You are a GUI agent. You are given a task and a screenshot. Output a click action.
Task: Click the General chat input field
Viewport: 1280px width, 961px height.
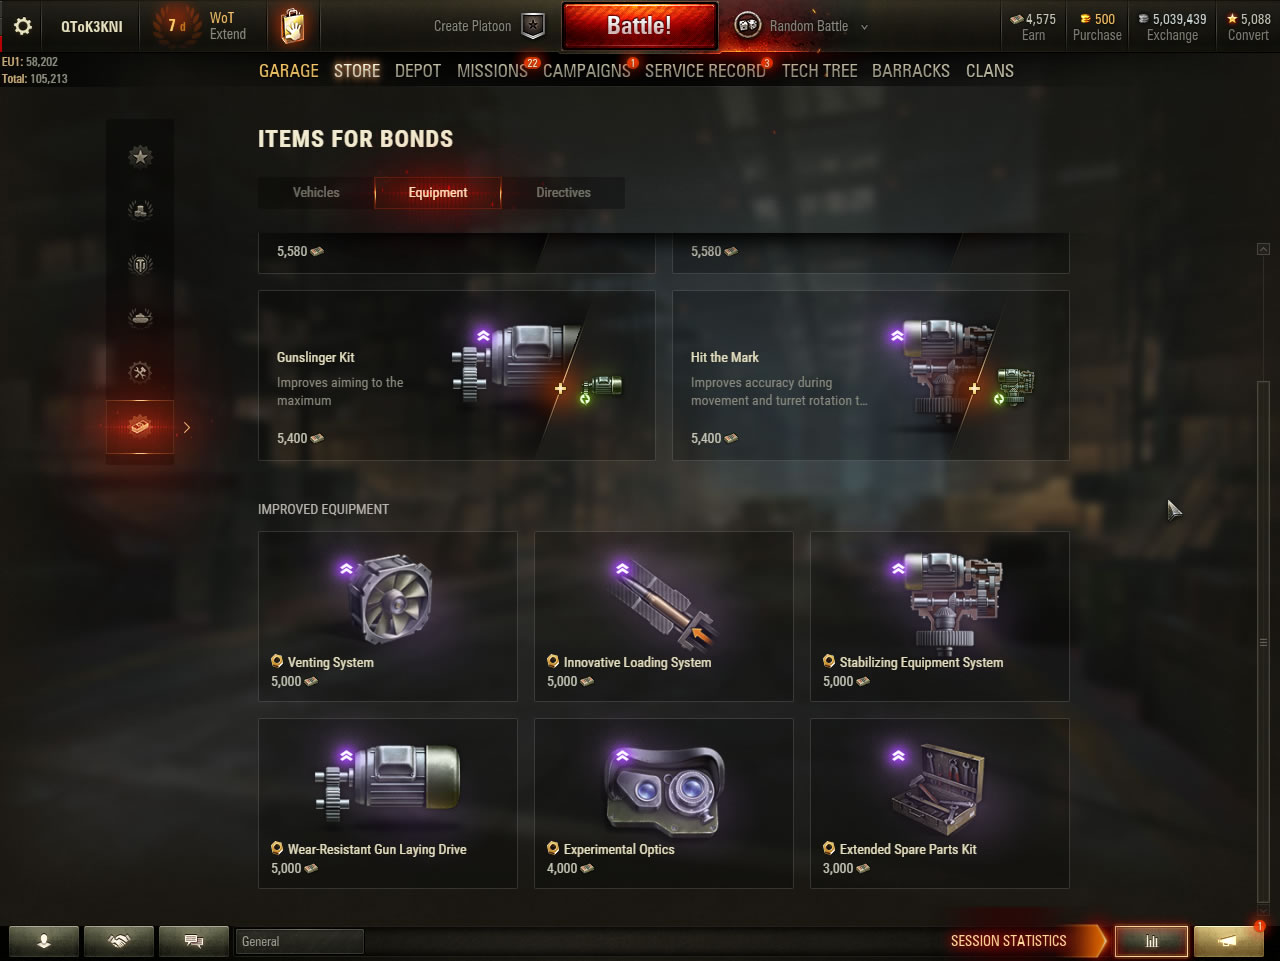[300, 941]
